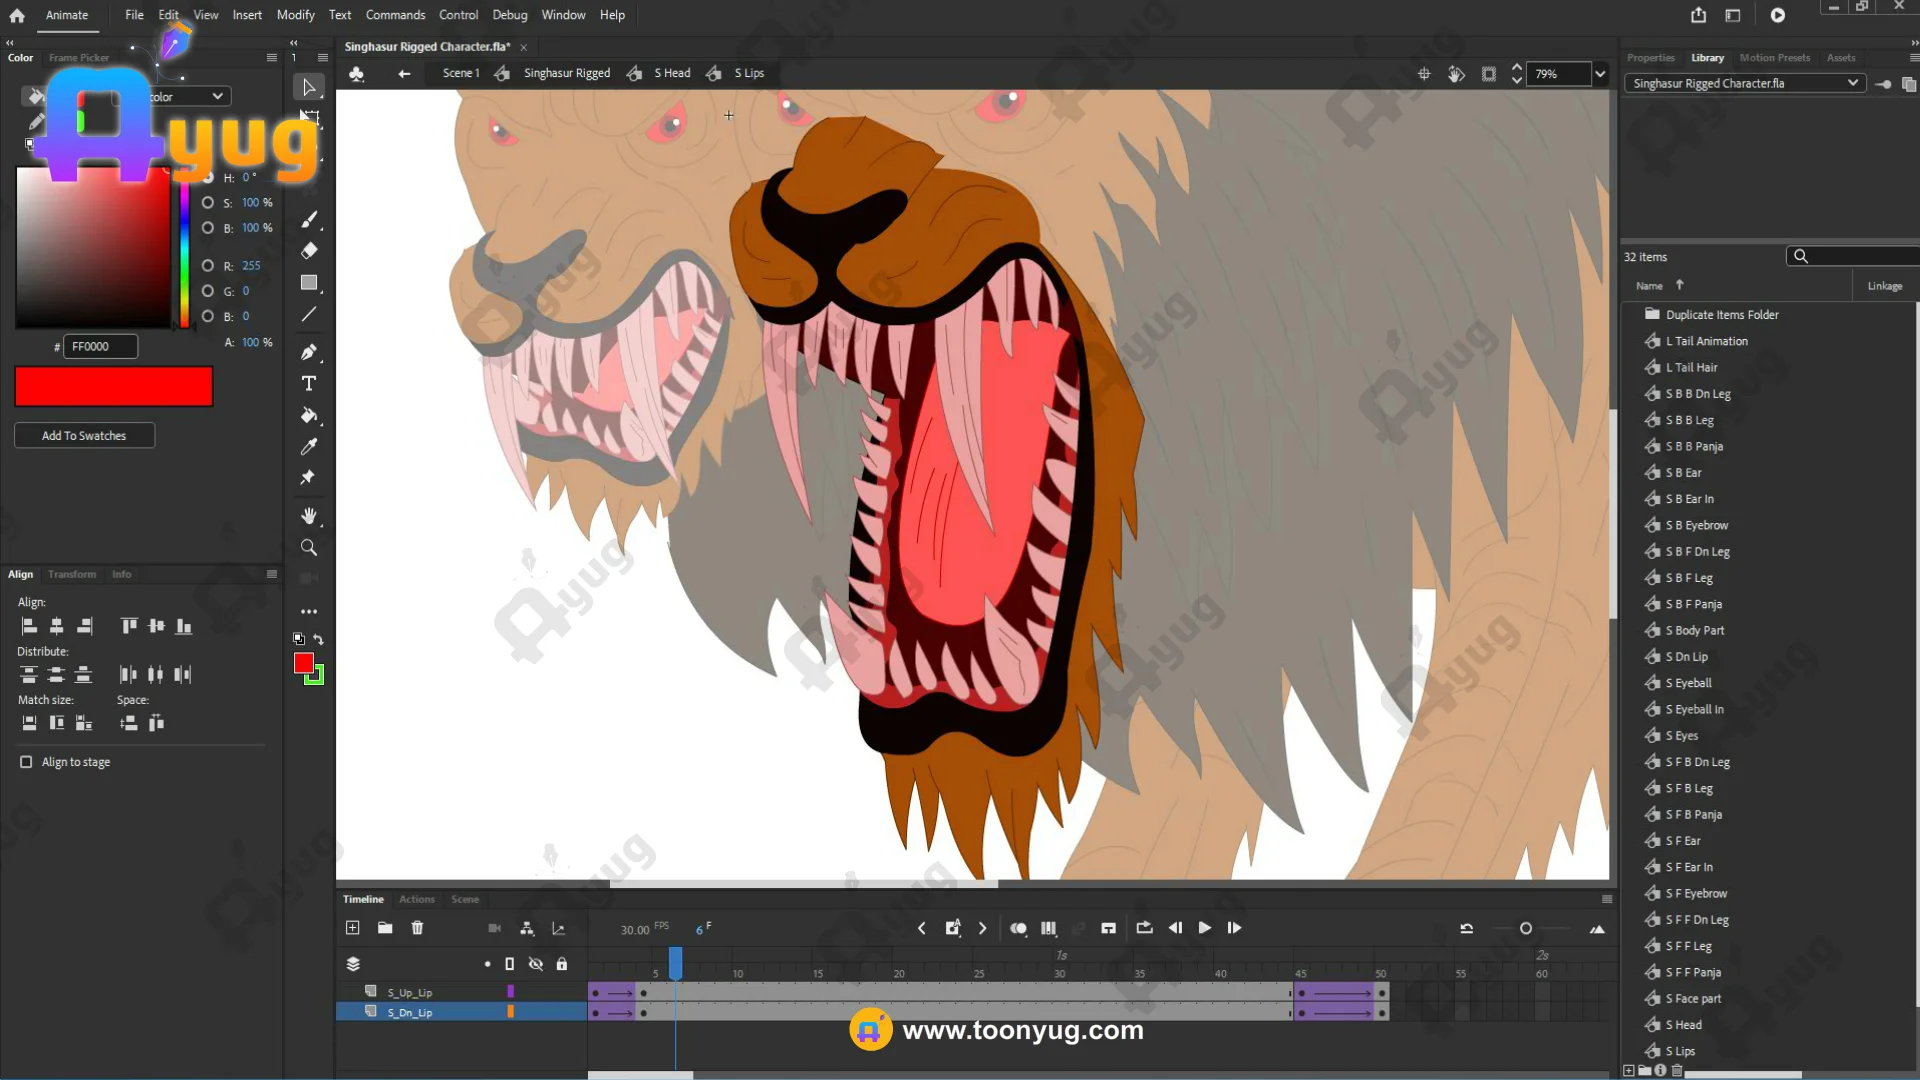Click Add To Swatches button
This screenshot has width=1920, height=1080.
point(84,436)
